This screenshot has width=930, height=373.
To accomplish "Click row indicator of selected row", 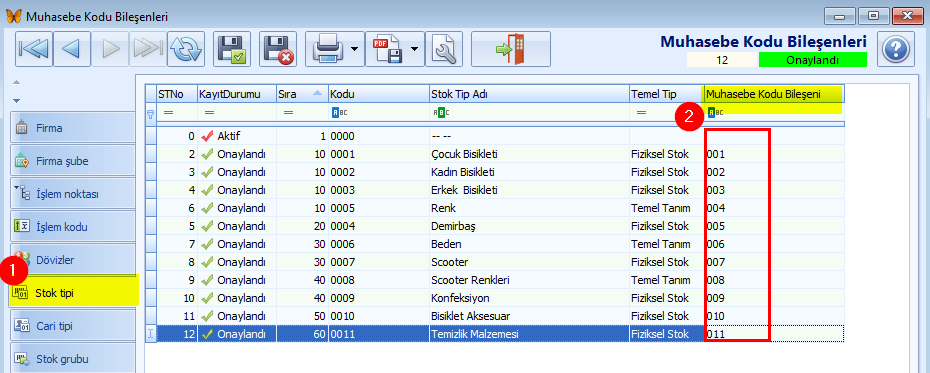I will [151, 334].
